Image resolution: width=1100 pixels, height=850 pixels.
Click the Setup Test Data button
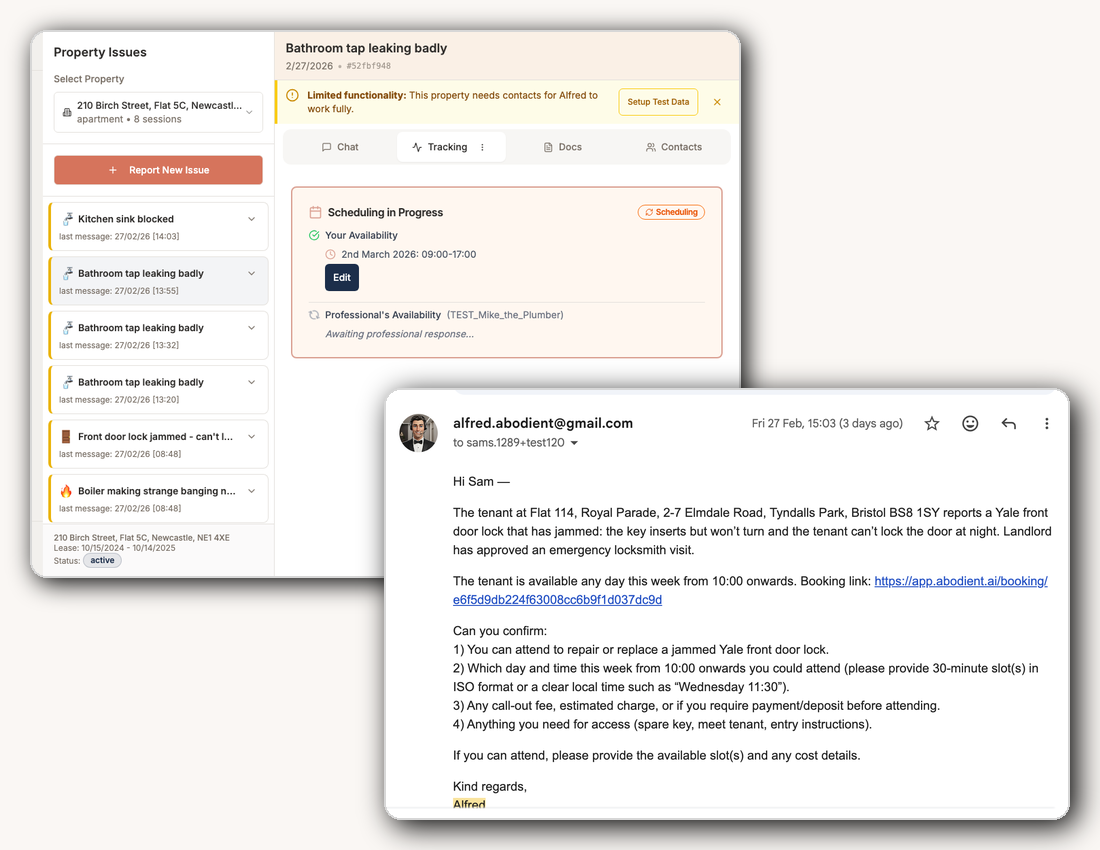pyautogui.click(x=658, y=101)
